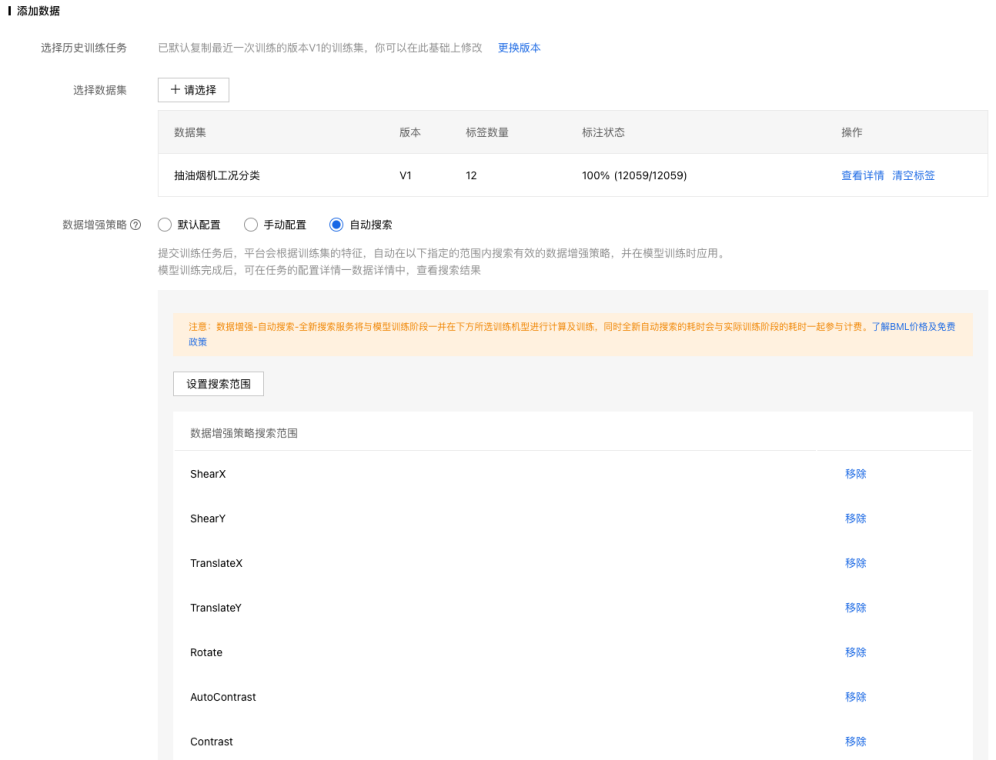The image size is (996, 760).
Task: Select the 自动搜索 radio option
Action: [x=336, y=225]
